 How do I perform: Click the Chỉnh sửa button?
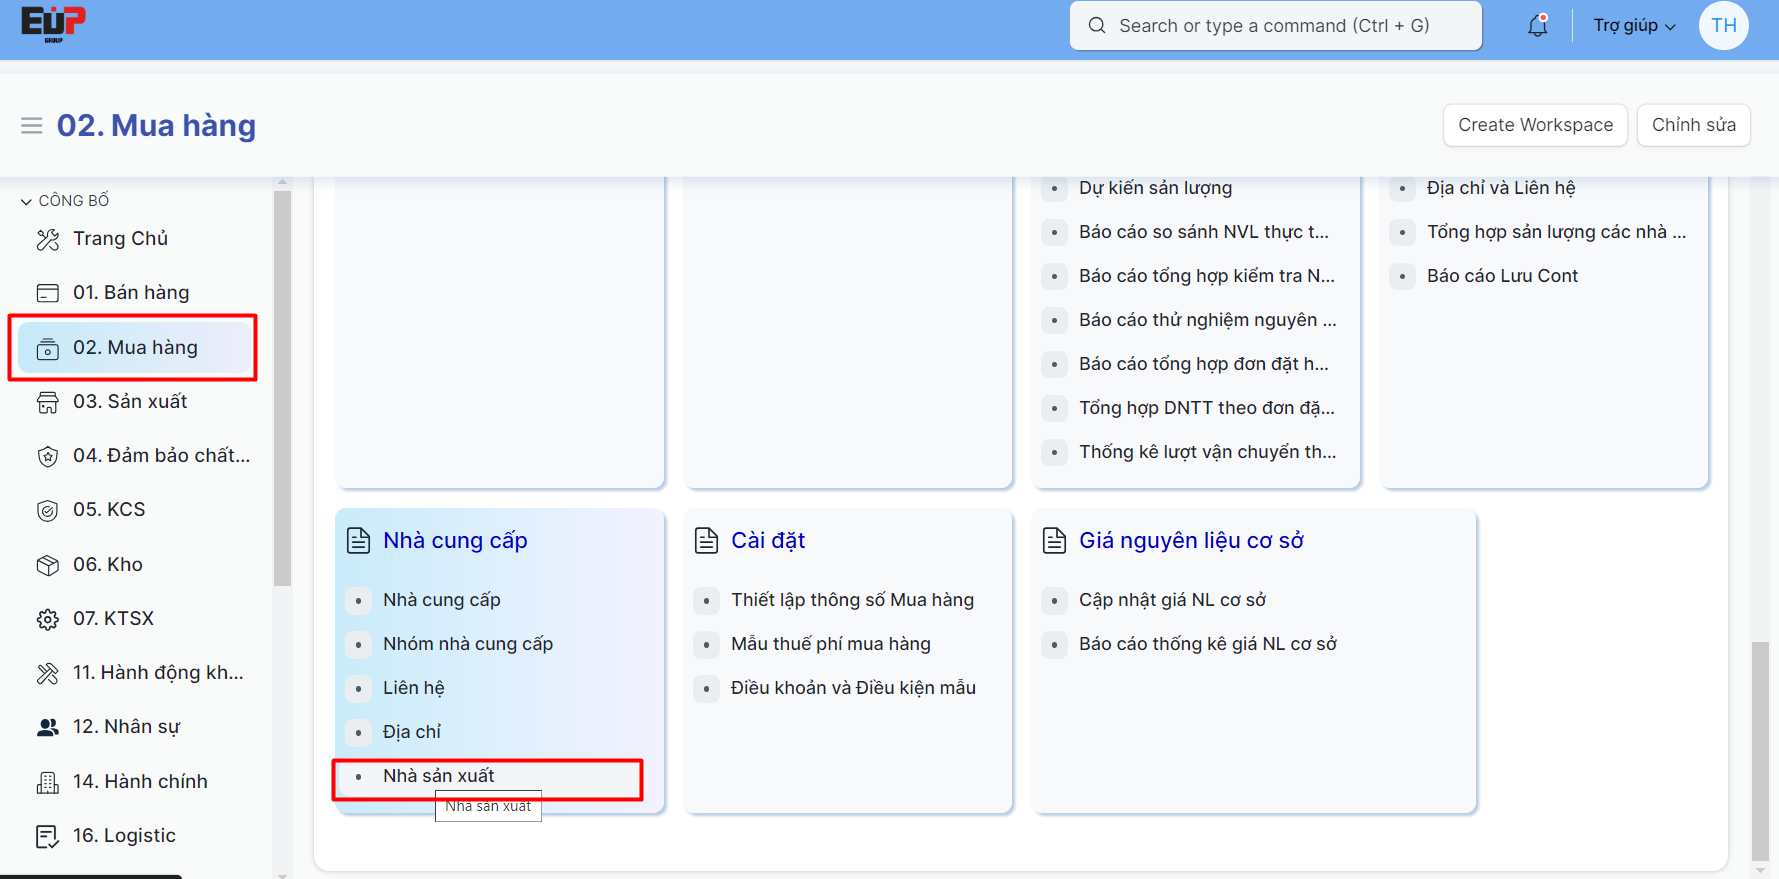click(1693, 125)
